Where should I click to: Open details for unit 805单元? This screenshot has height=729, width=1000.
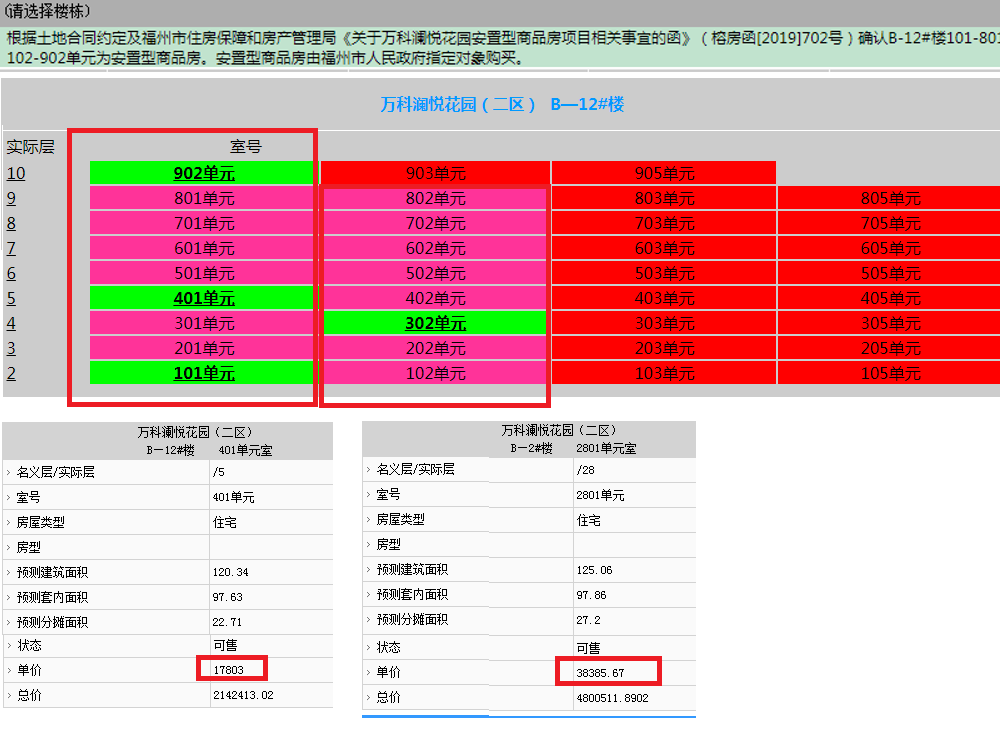pyautogui.click(x=888, y=198)
